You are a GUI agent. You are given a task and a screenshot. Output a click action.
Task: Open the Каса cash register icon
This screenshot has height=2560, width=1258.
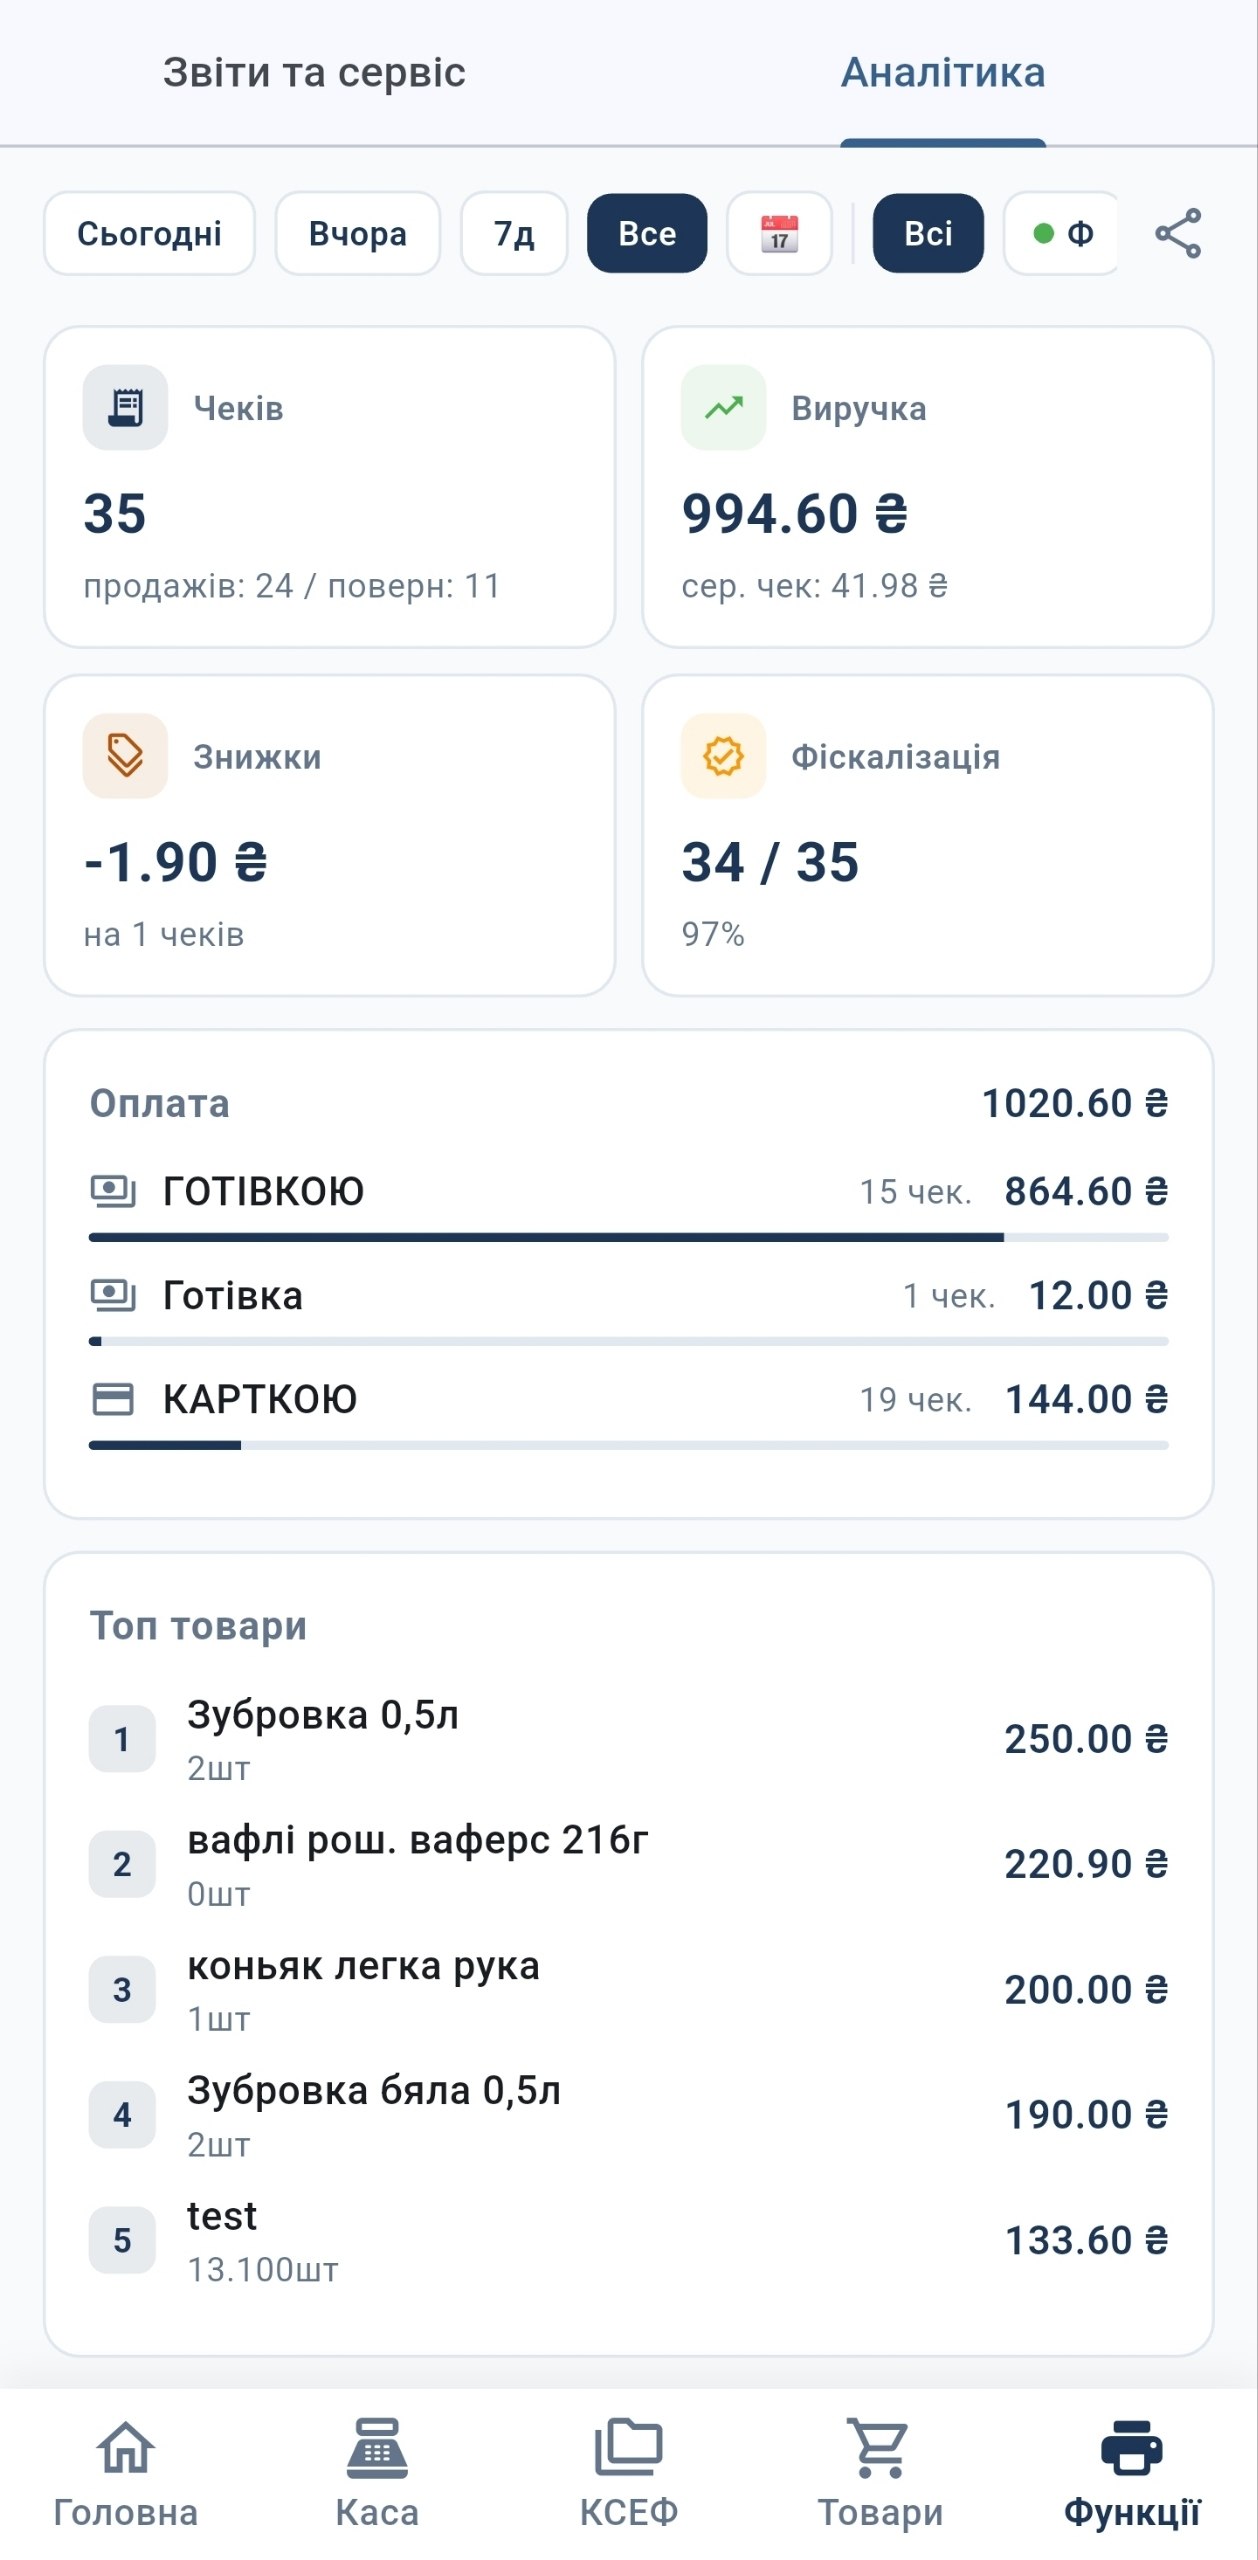click(377, 2447)
